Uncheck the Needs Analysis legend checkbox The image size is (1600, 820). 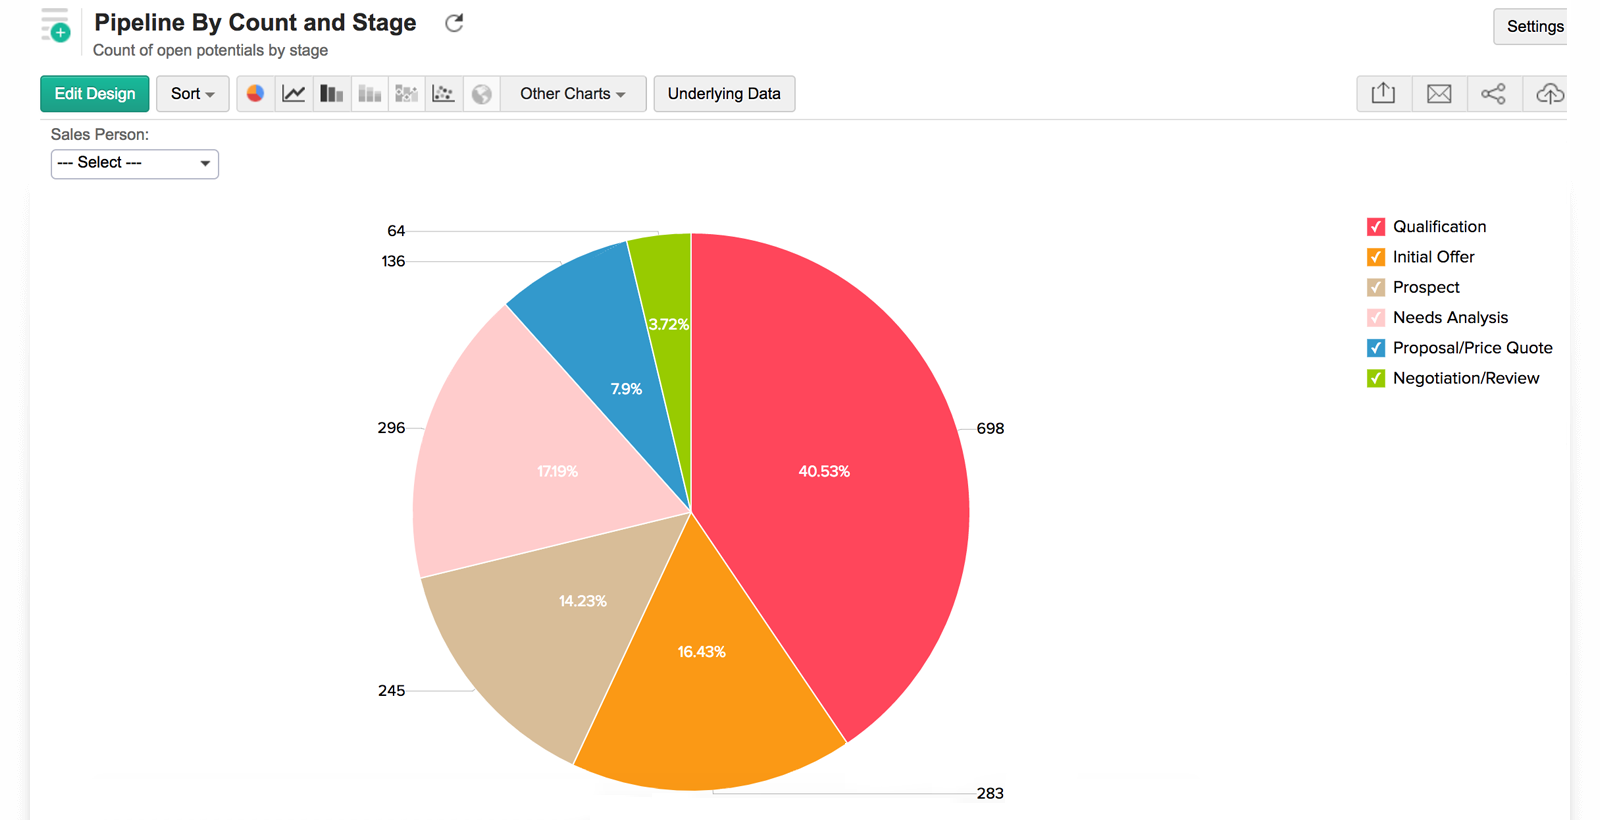pyautogui.click(x=1376, y=318)
